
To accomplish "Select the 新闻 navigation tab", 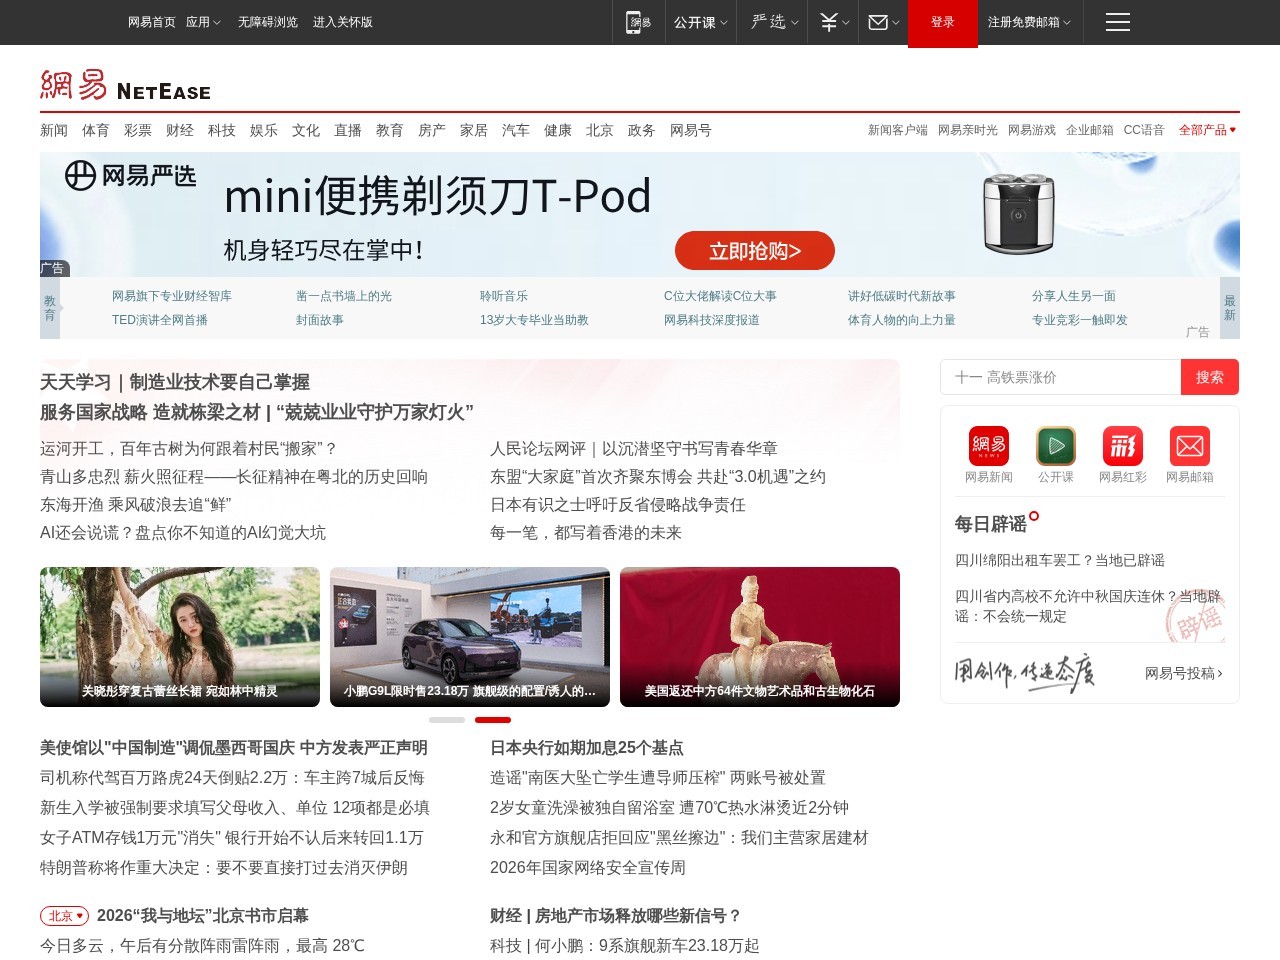I will 54,130.
